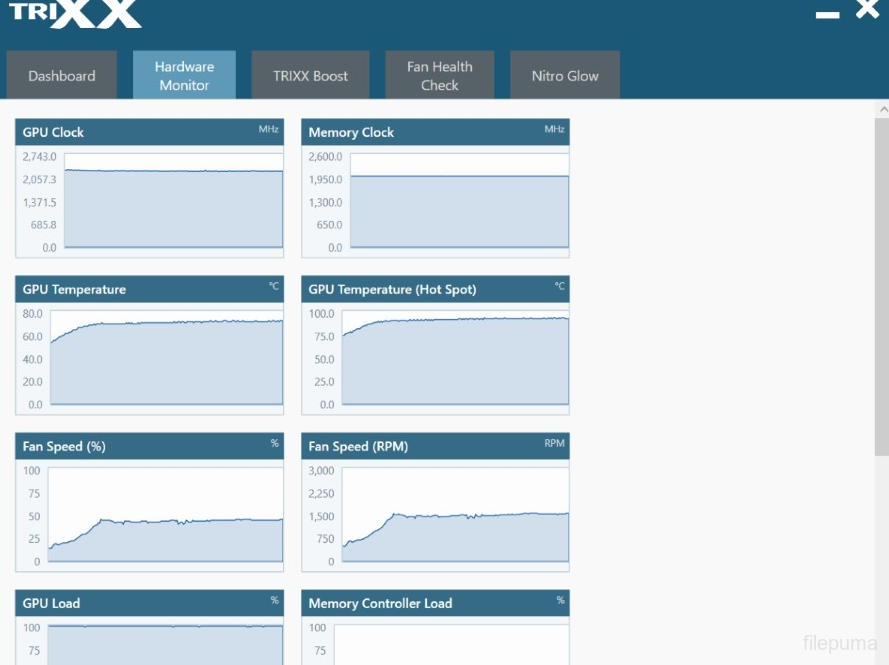The height and width of the screenshot is (665, 889).
Task: Select the GPU Temperature (Hot Spot) header
Action: coord(435,289)
